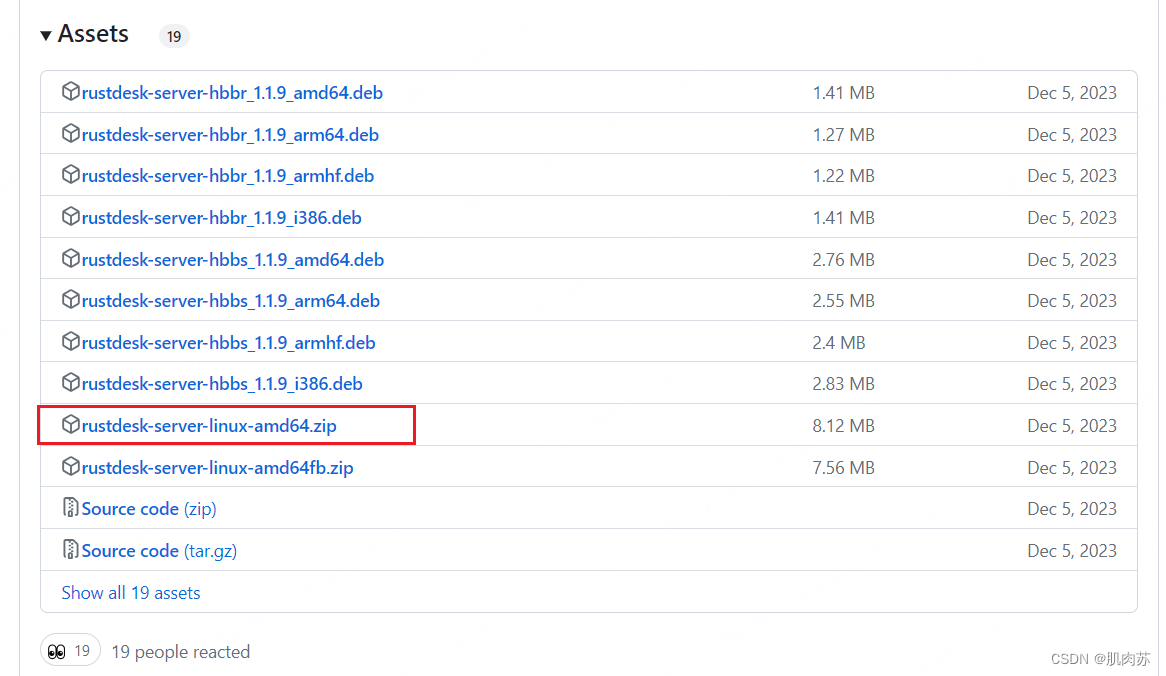
Task: Click Show all 19 assets link
Action: [131, 593]
